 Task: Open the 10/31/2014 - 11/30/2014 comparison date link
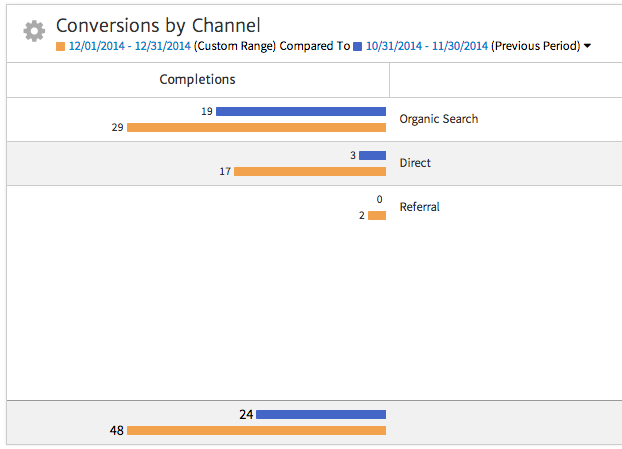point(426,46)
